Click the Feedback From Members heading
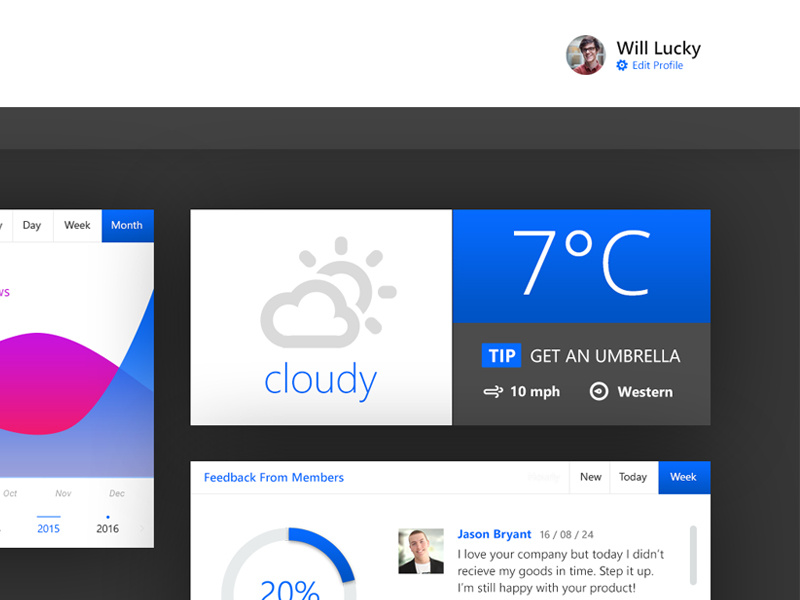 tap(273, 478)
